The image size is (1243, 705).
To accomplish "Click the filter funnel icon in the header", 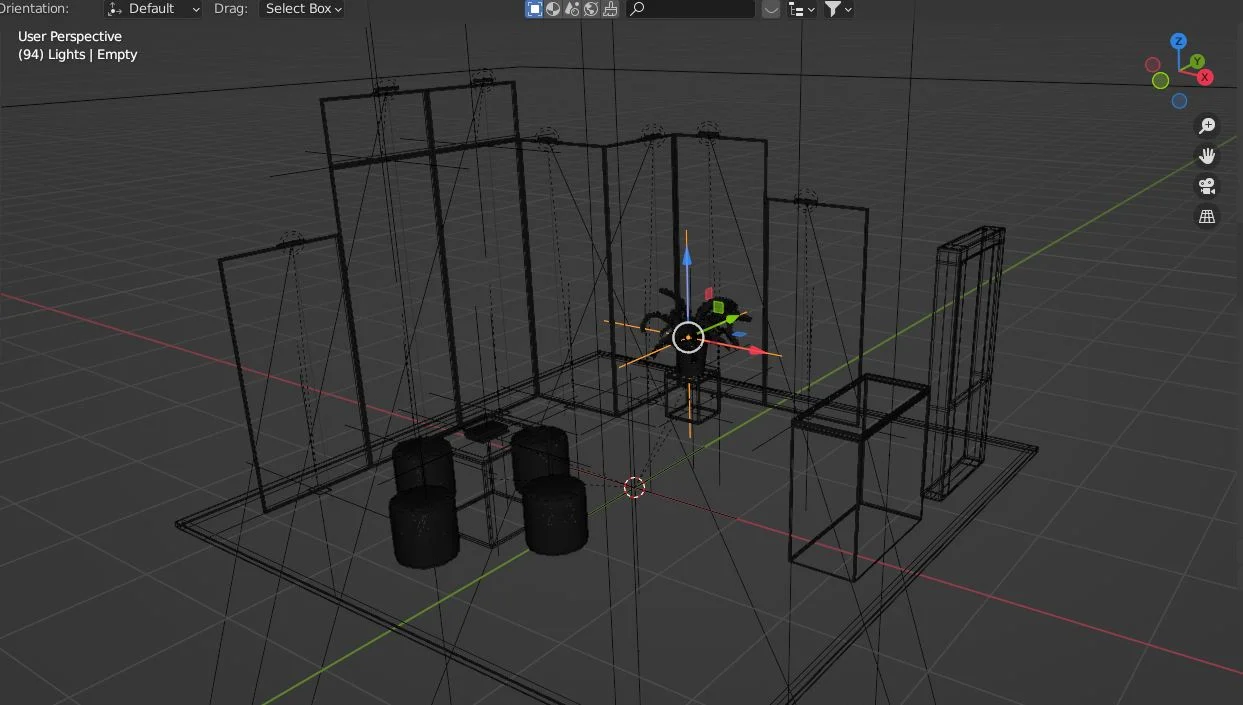I will (x=833, y=9).
